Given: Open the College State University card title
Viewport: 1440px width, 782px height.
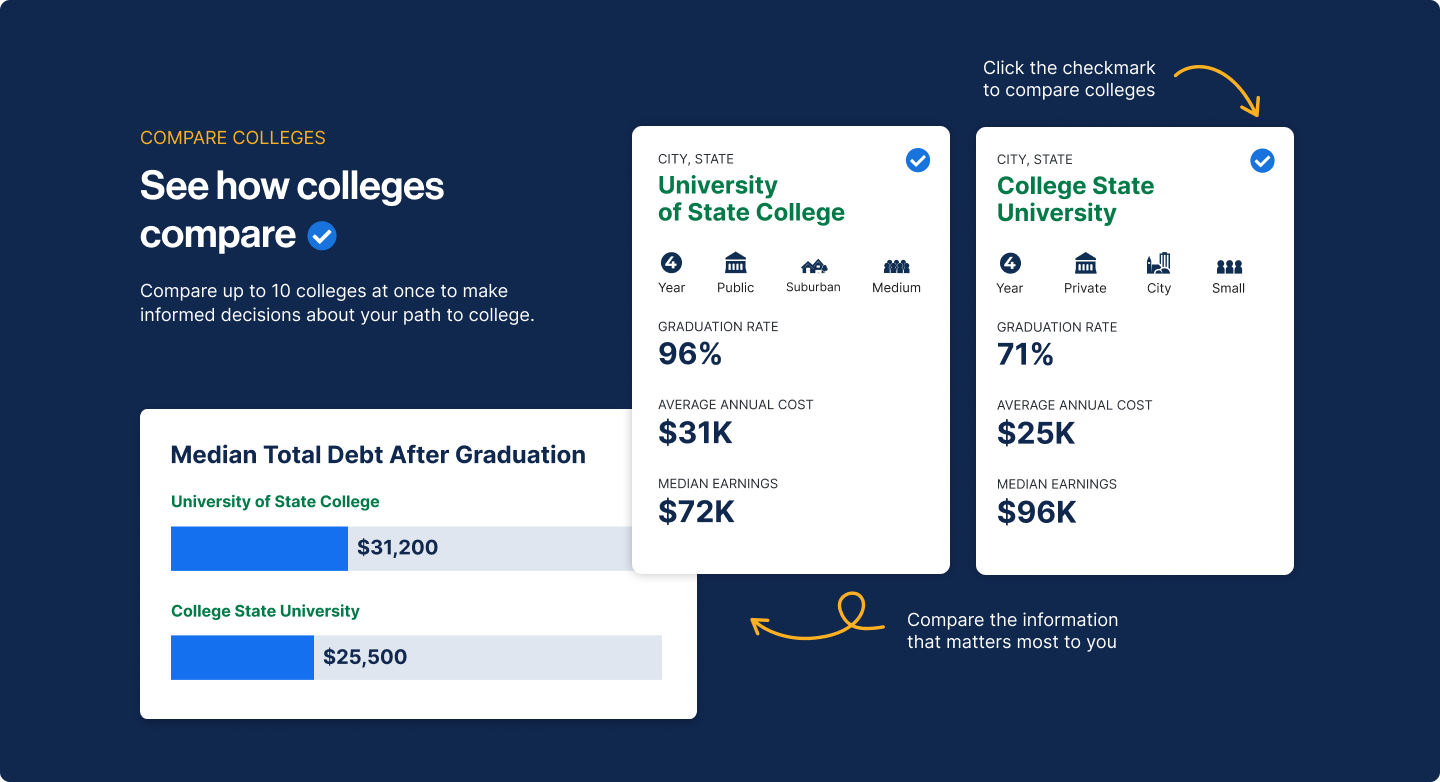Looking at the screenshot, I should pyautogui.click(x=1075, y=199).
